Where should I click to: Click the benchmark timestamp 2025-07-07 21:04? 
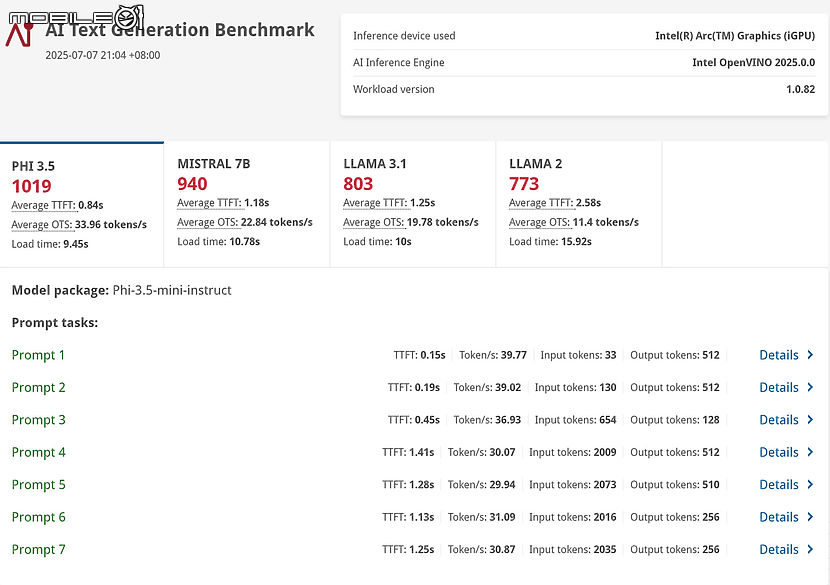click(x=103, y=55)
